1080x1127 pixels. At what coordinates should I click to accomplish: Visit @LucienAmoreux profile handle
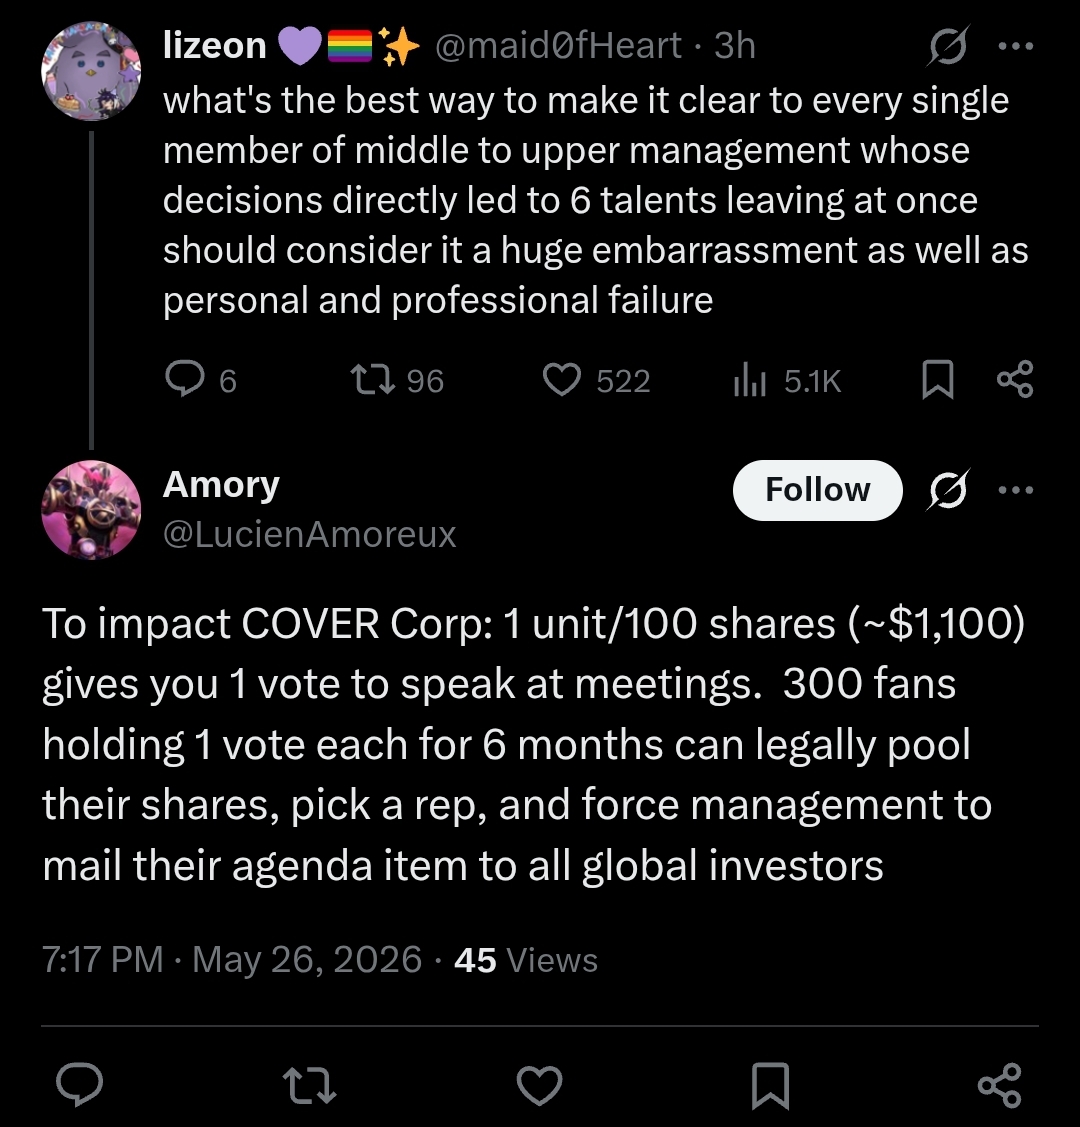pos(309,534)
